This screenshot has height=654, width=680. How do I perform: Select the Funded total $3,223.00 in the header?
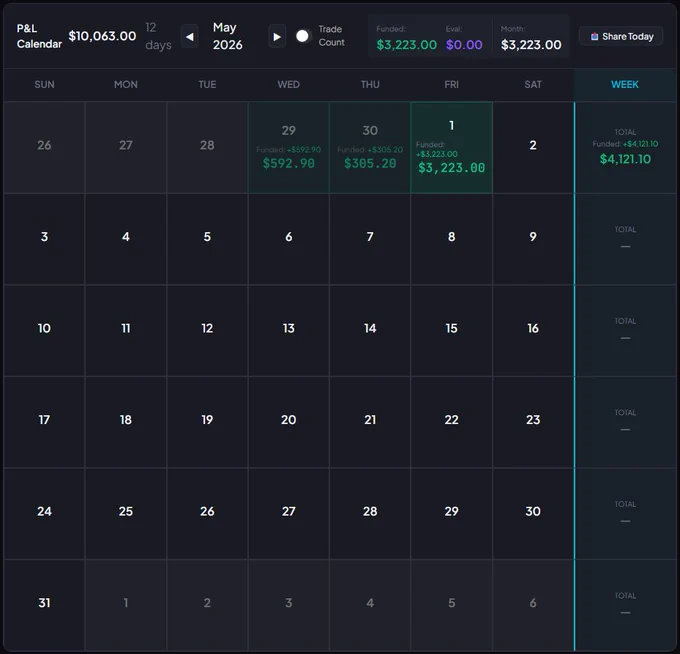pyautogui.click(x=406, y=45)
